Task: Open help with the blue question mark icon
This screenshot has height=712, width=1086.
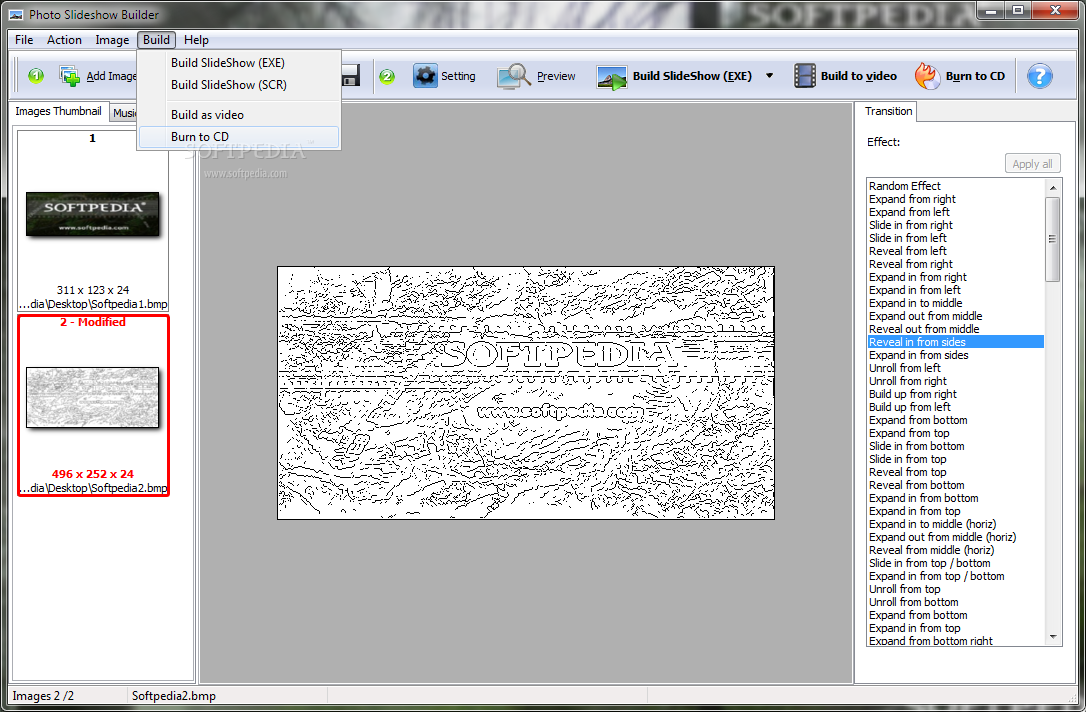Action: [1039, 75]
